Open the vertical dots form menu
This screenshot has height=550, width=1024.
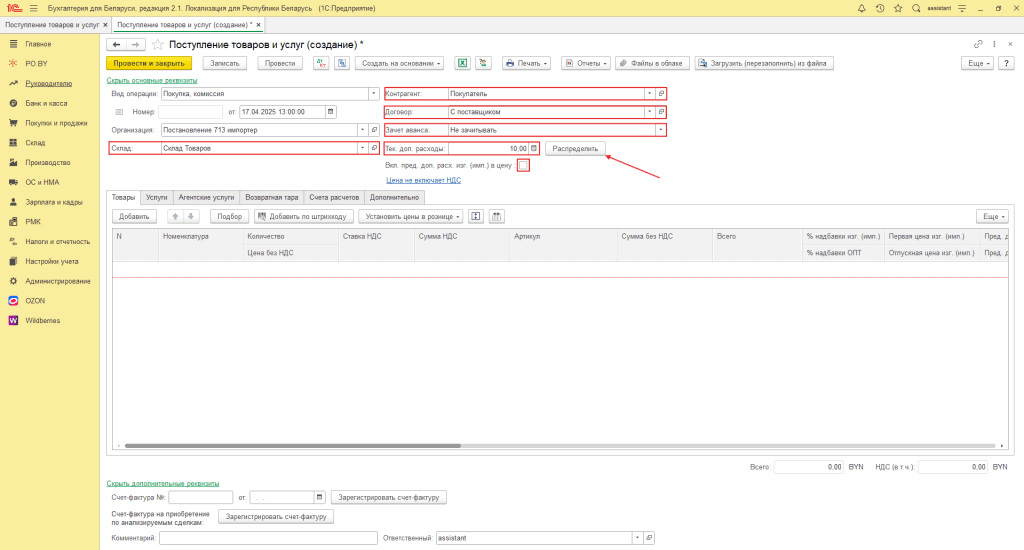click(x=995, y=44)
